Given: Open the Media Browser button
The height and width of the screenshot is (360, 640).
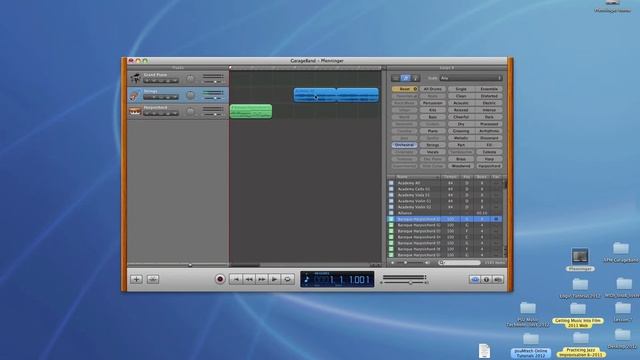Looking at the screenshot, I should (498, 280).
